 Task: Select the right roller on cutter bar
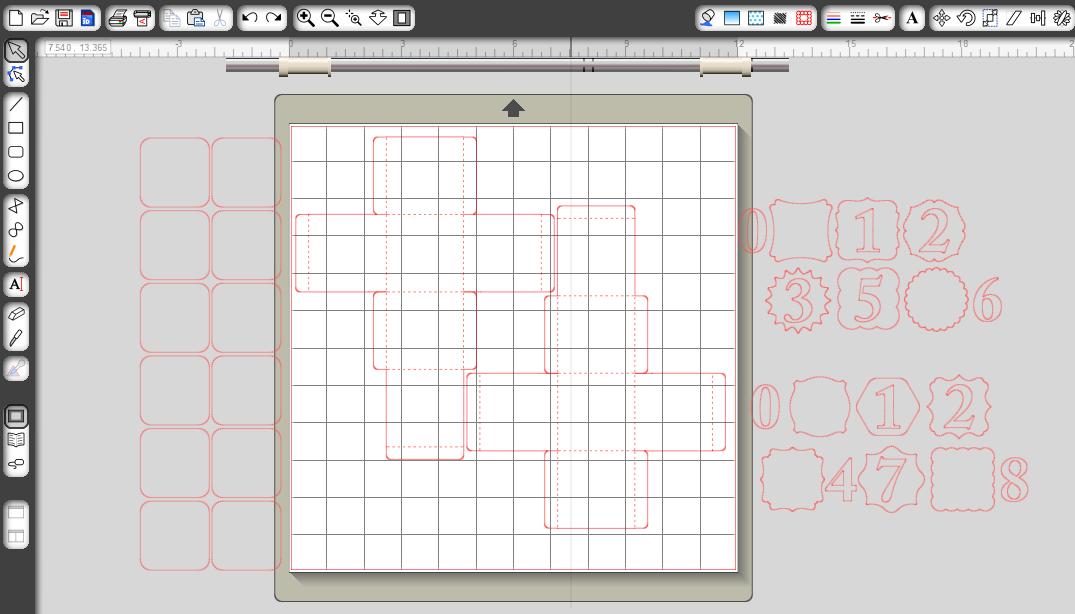pos(725,66)
